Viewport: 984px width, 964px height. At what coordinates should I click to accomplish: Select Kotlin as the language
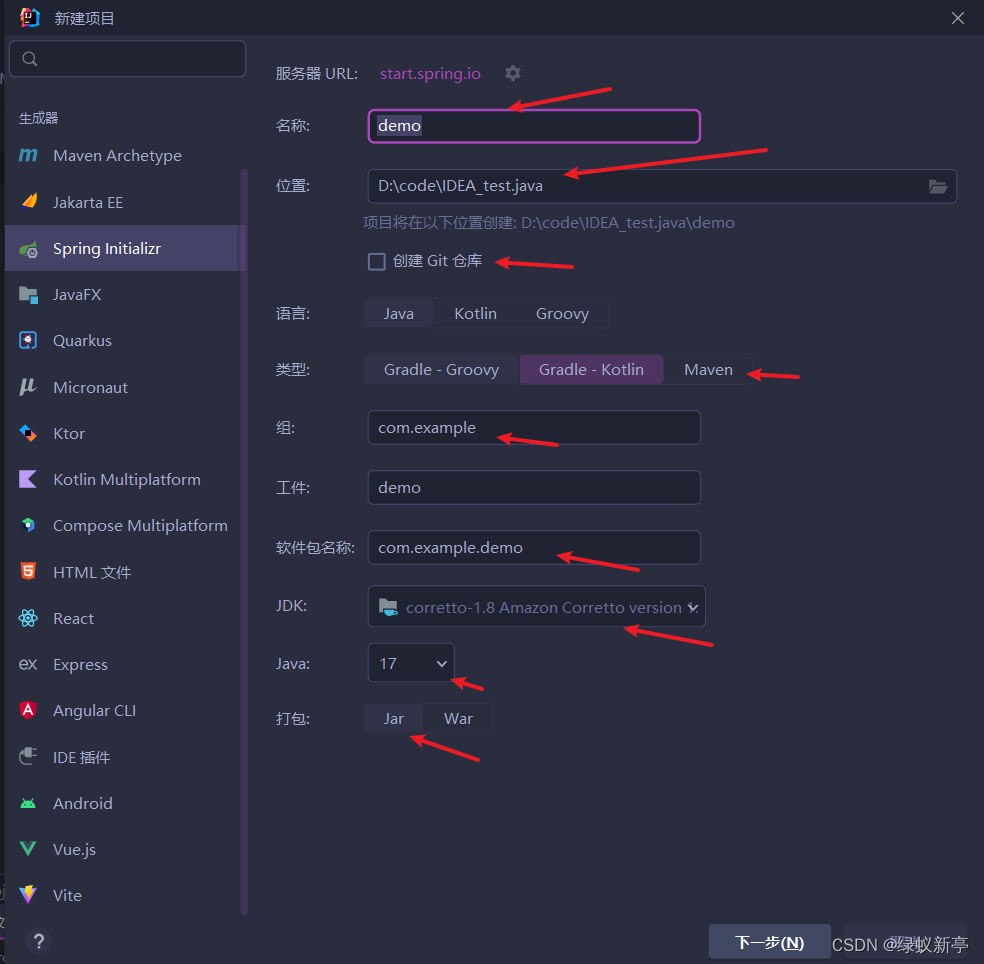click(x=475, y=313)
